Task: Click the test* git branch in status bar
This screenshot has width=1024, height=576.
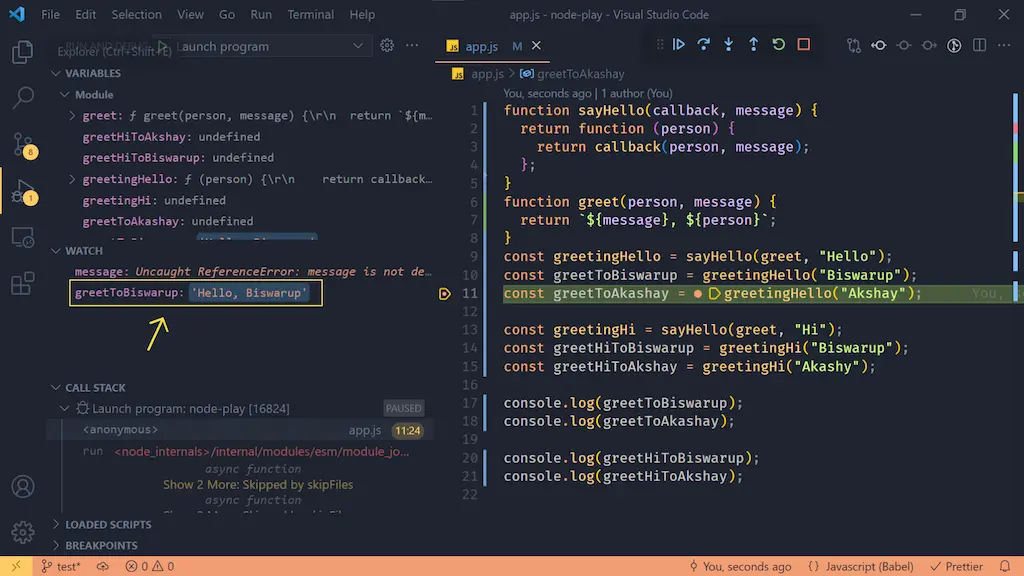Action: click(61, 566)
